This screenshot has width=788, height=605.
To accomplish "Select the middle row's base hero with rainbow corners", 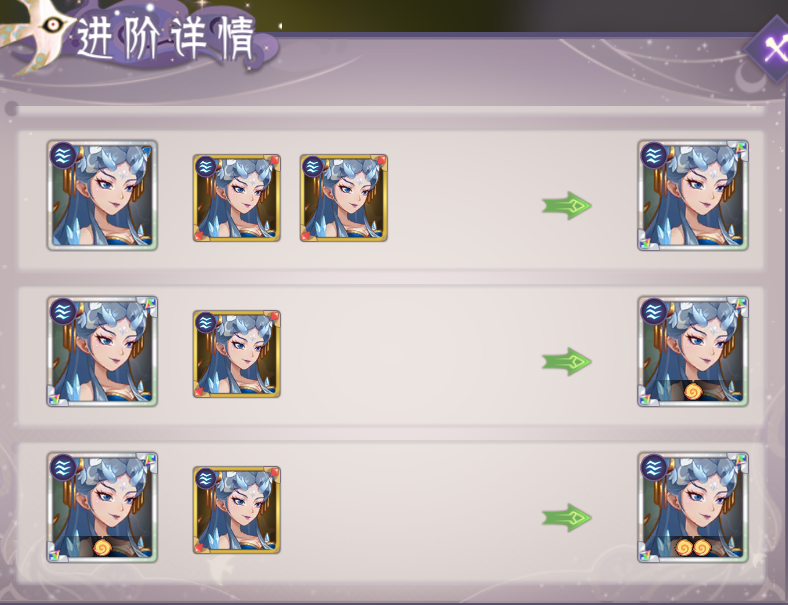I will tap(102, 351).
